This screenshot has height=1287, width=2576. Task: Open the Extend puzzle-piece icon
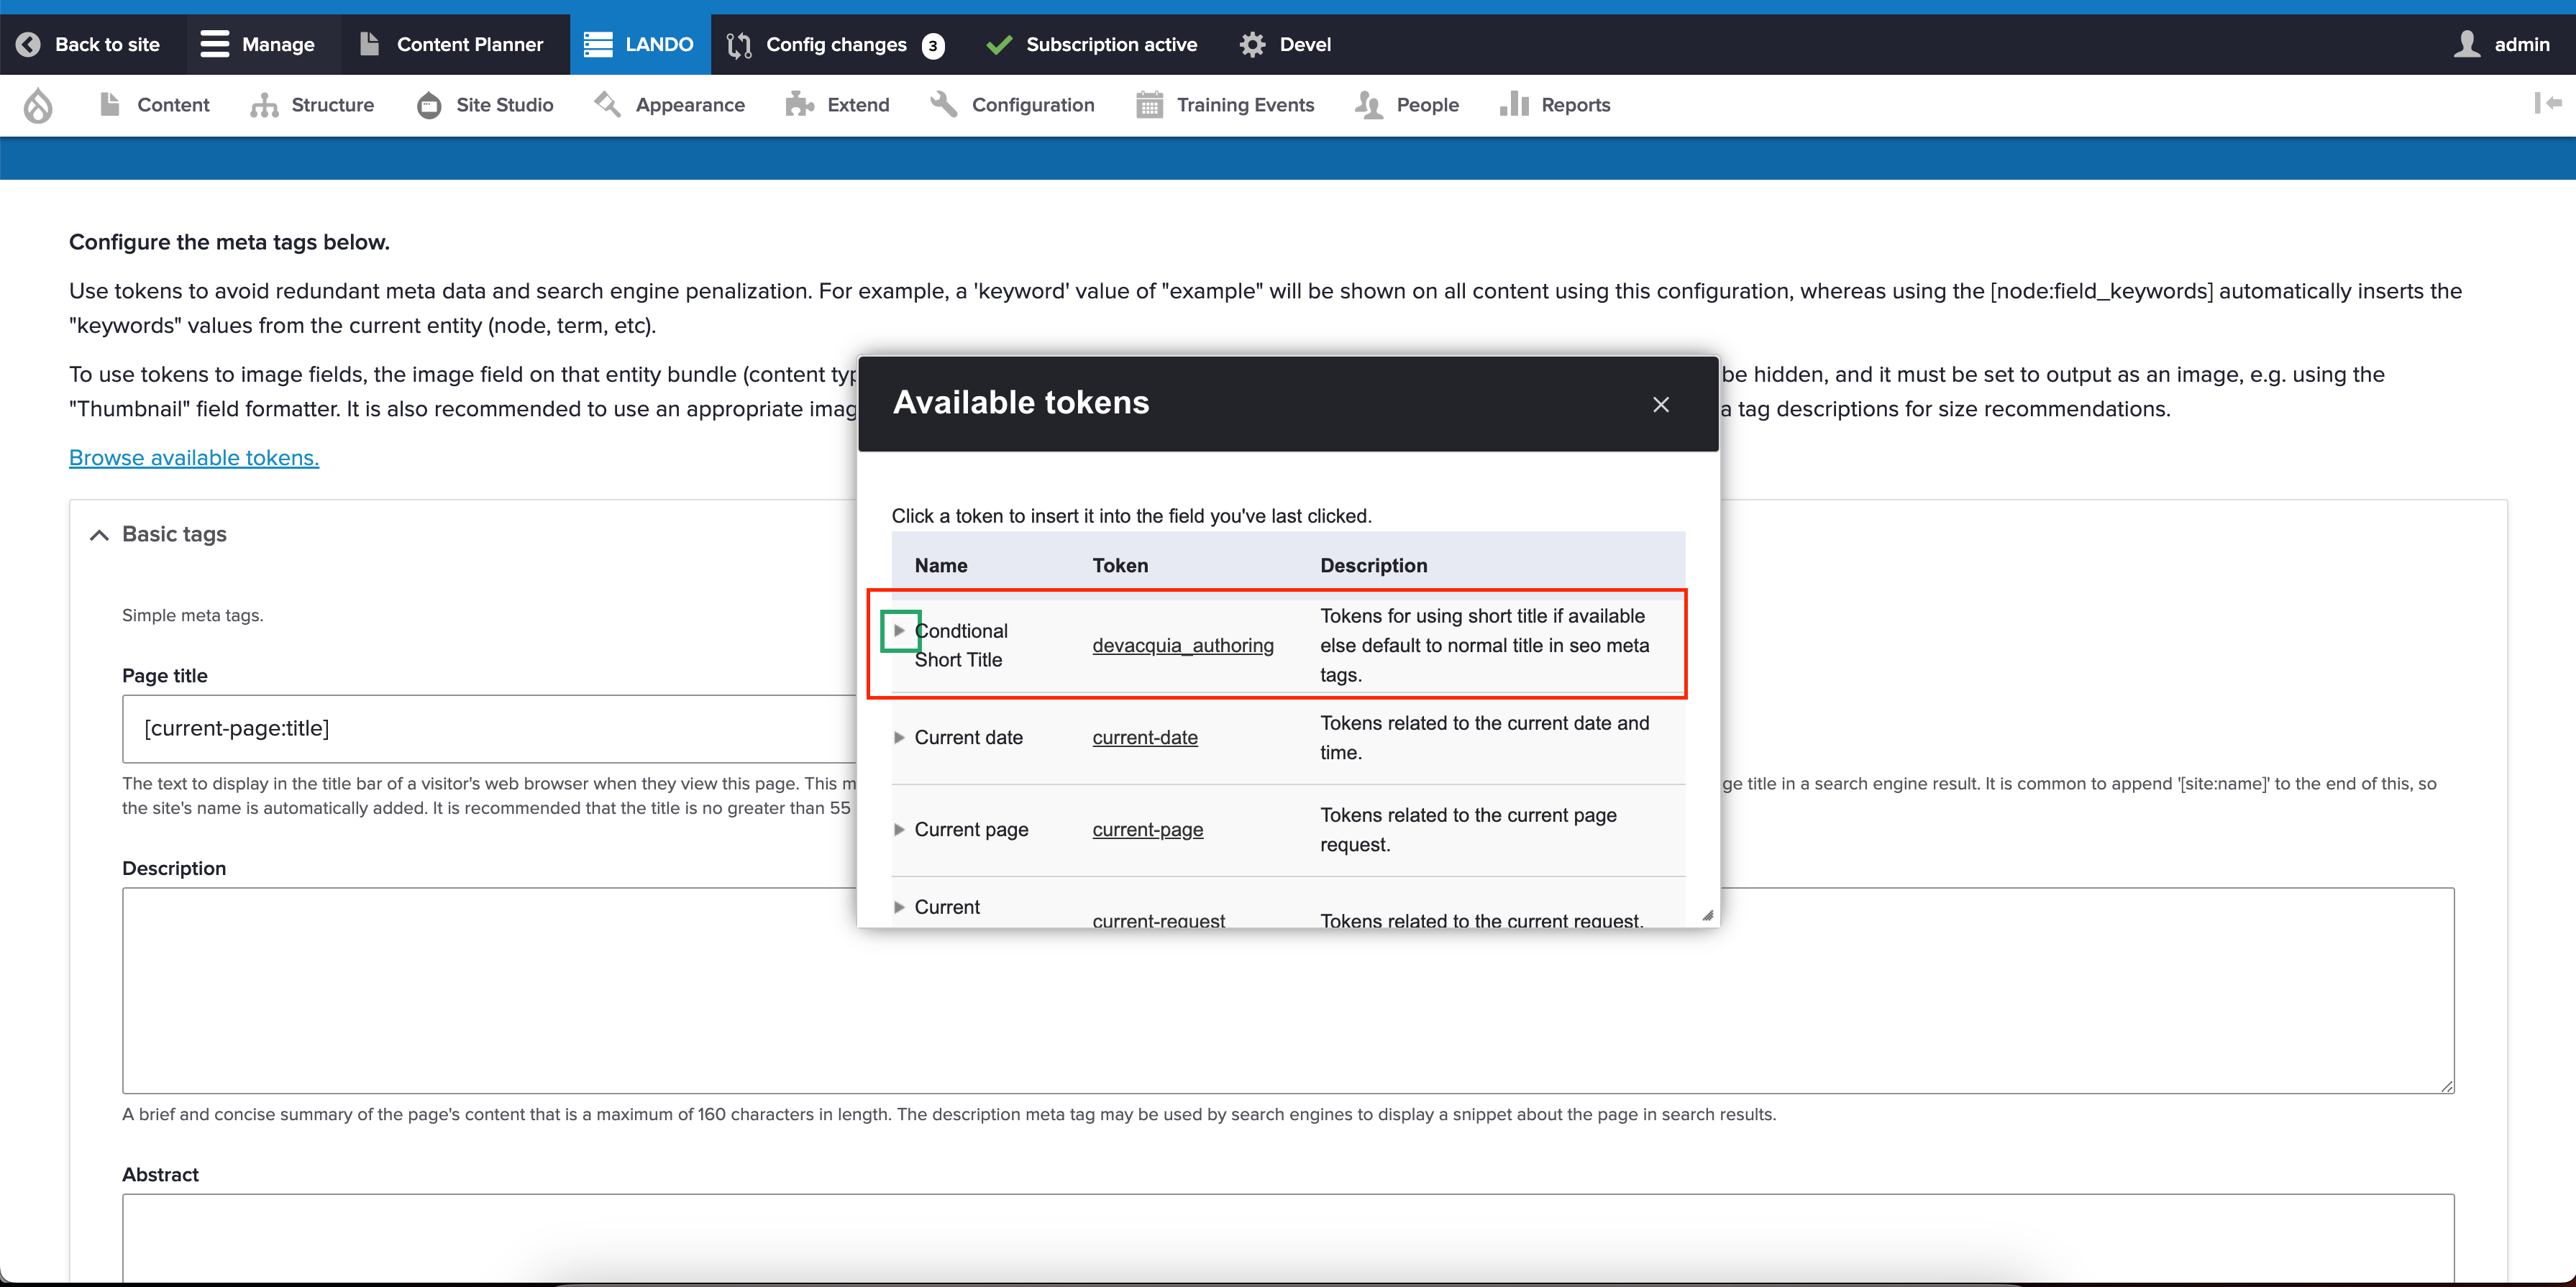[x=799, y=104]
